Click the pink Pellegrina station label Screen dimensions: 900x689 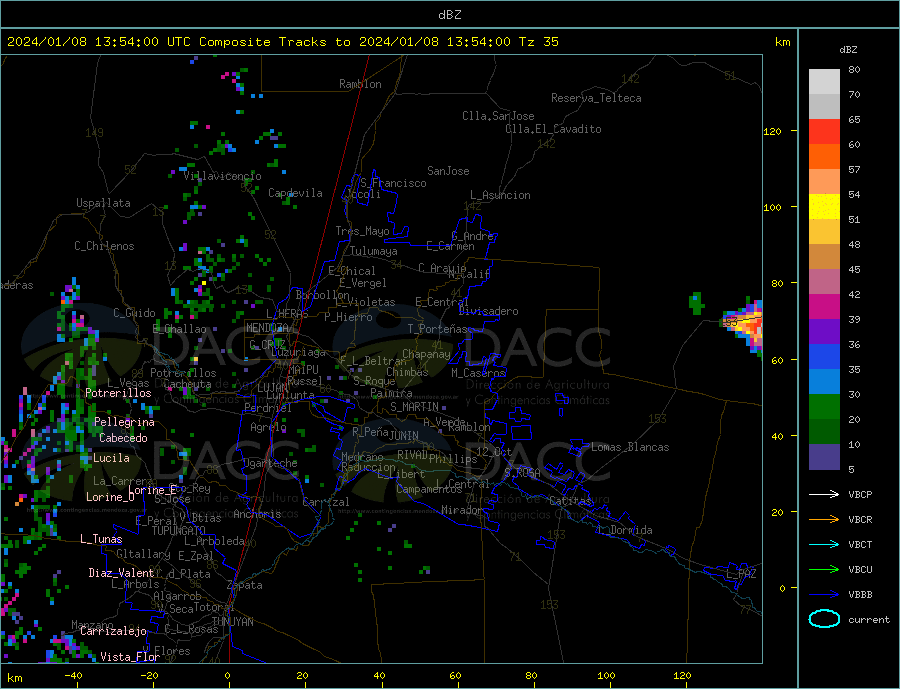124,423
